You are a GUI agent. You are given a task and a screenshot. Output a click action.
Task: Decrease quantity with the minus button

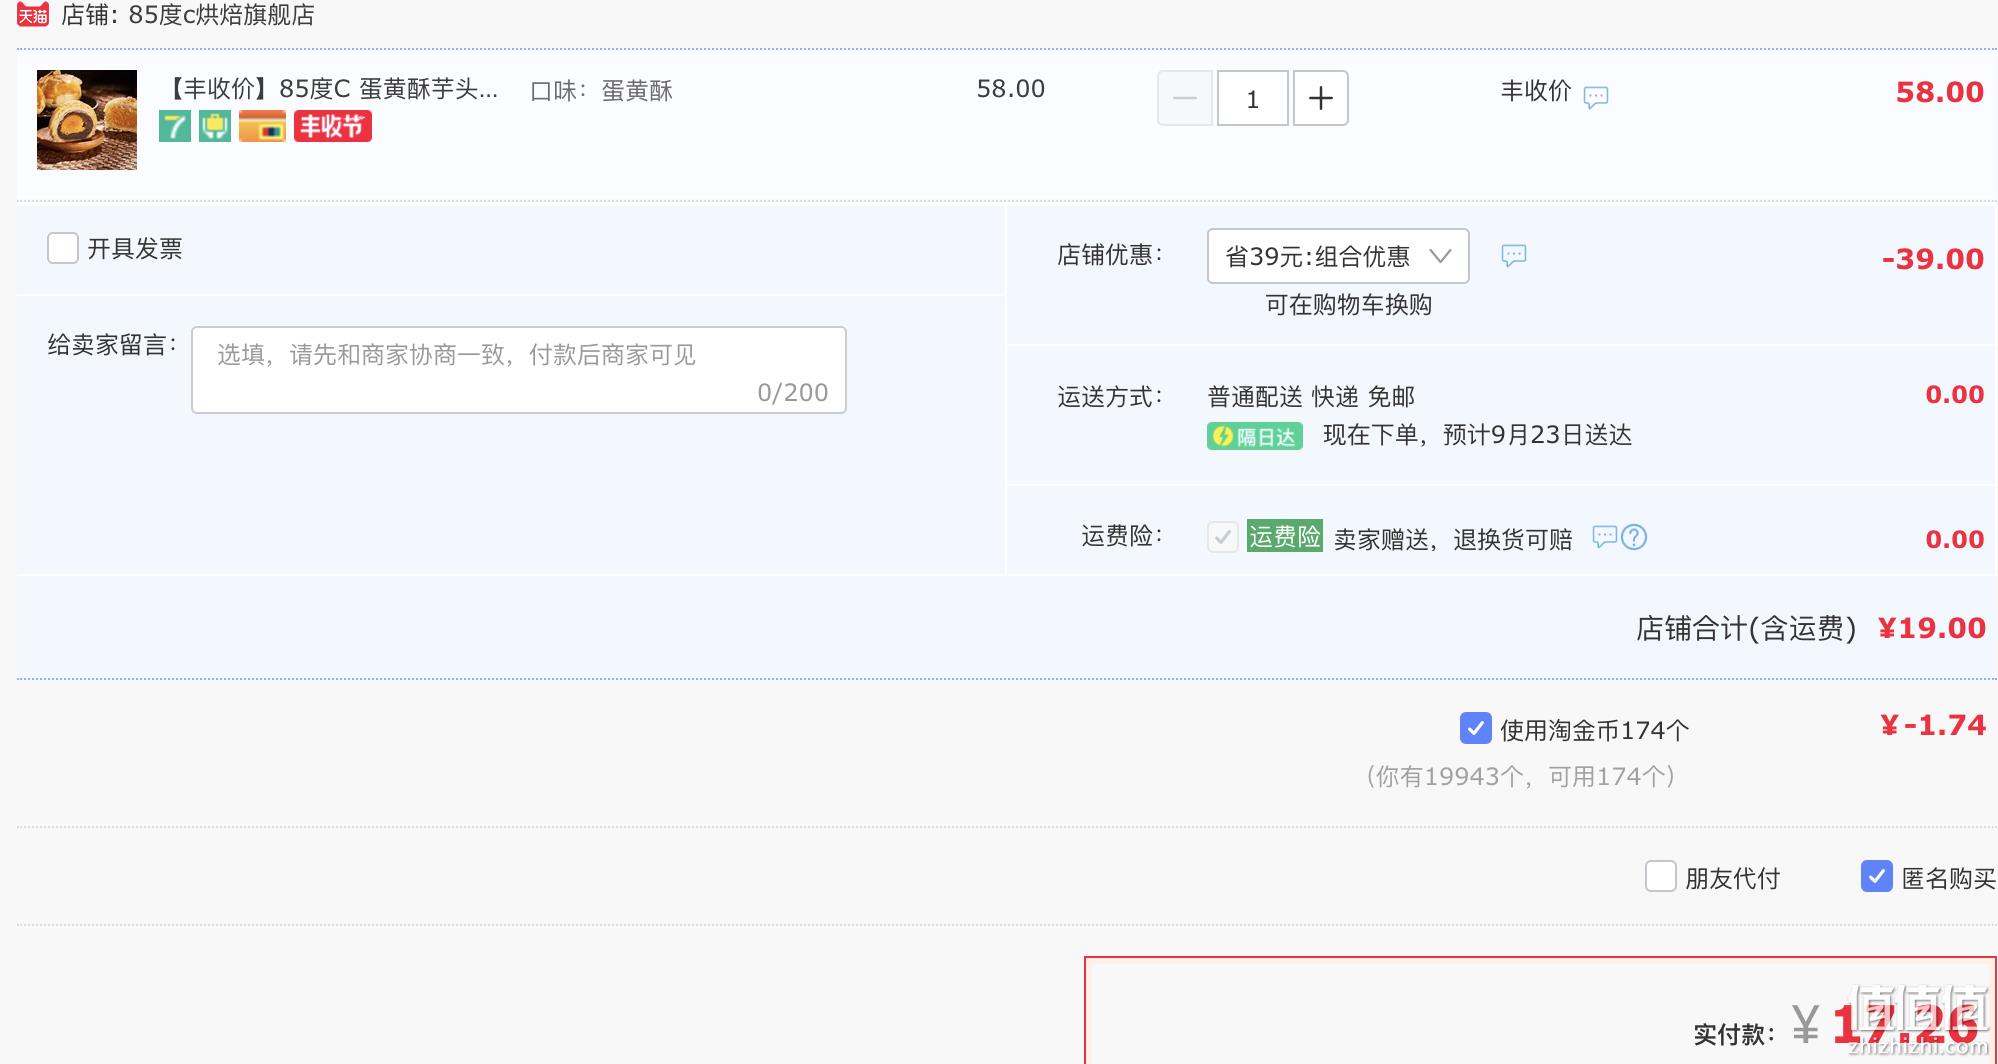[1185, 98]
